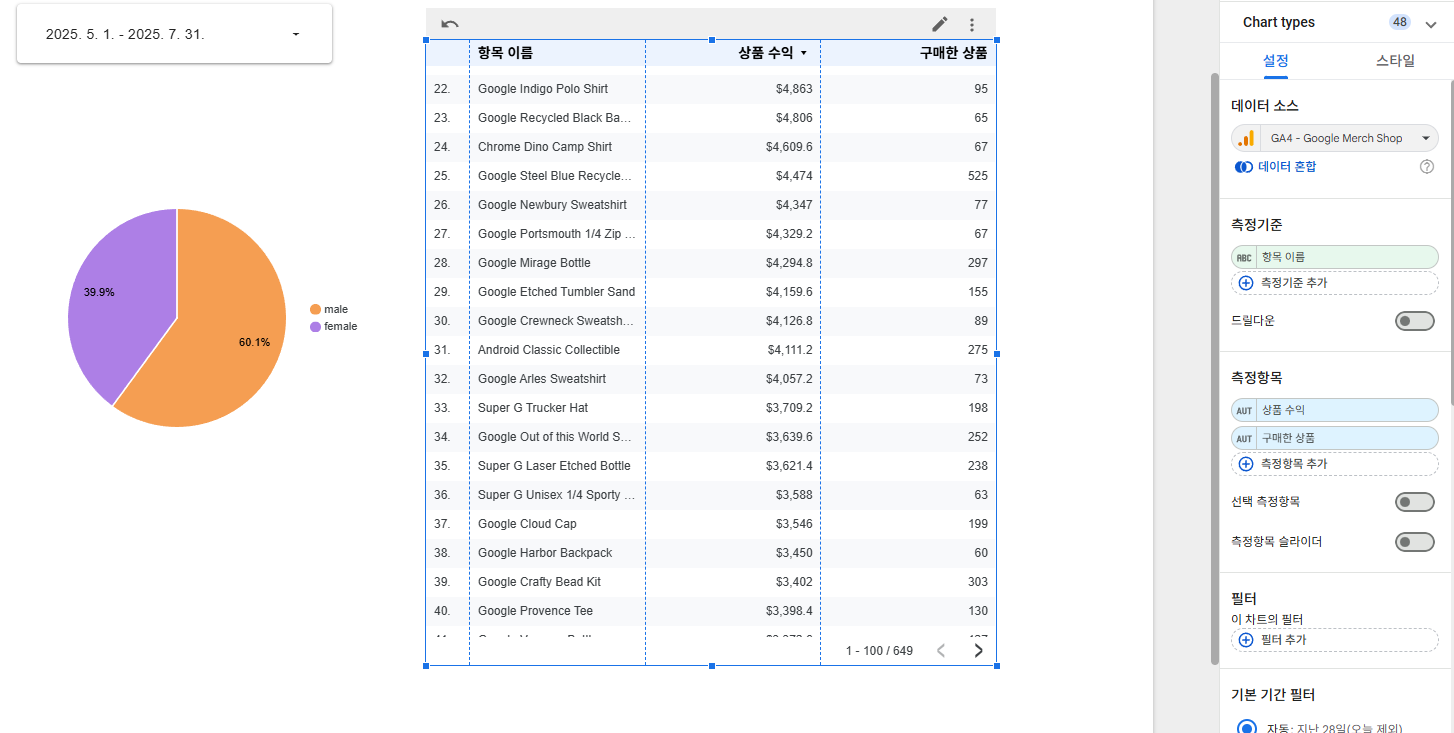Click the AUT icon on the 상품 수익 metric
This screenshot has width=1454, height=733.
click(1244, 410)
